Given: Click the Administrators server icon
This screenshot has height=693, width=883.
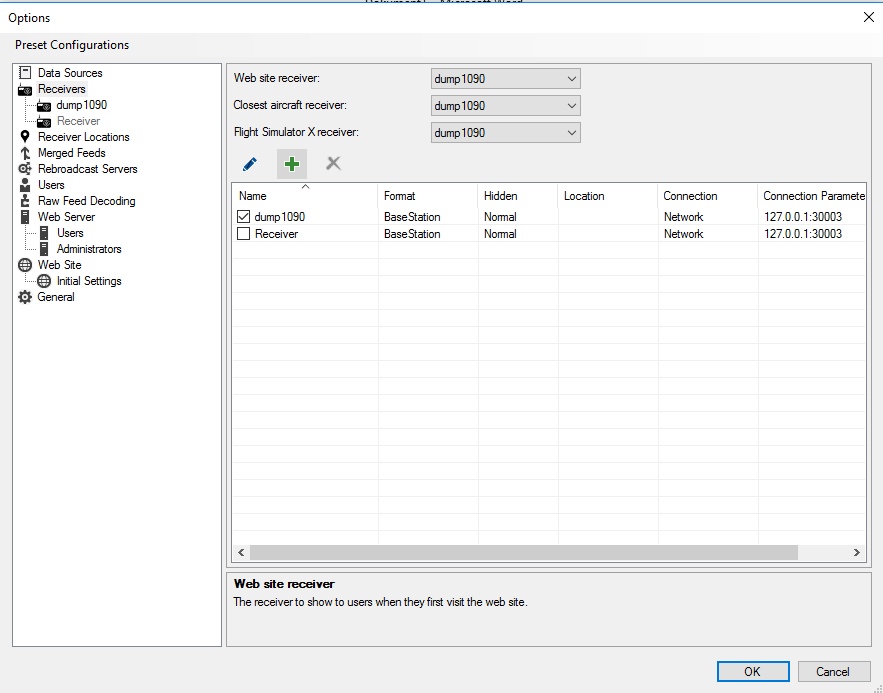Looking at the screenshot, I should [x=44, y=249].
